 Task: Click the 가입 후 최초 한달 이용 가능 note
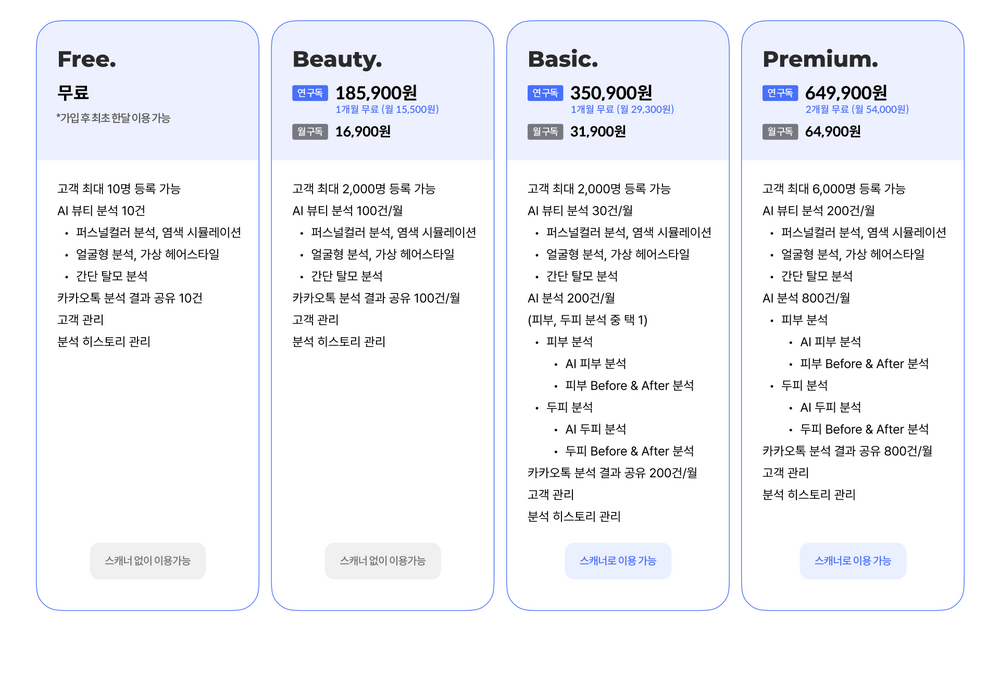click(x=114, y=118)
